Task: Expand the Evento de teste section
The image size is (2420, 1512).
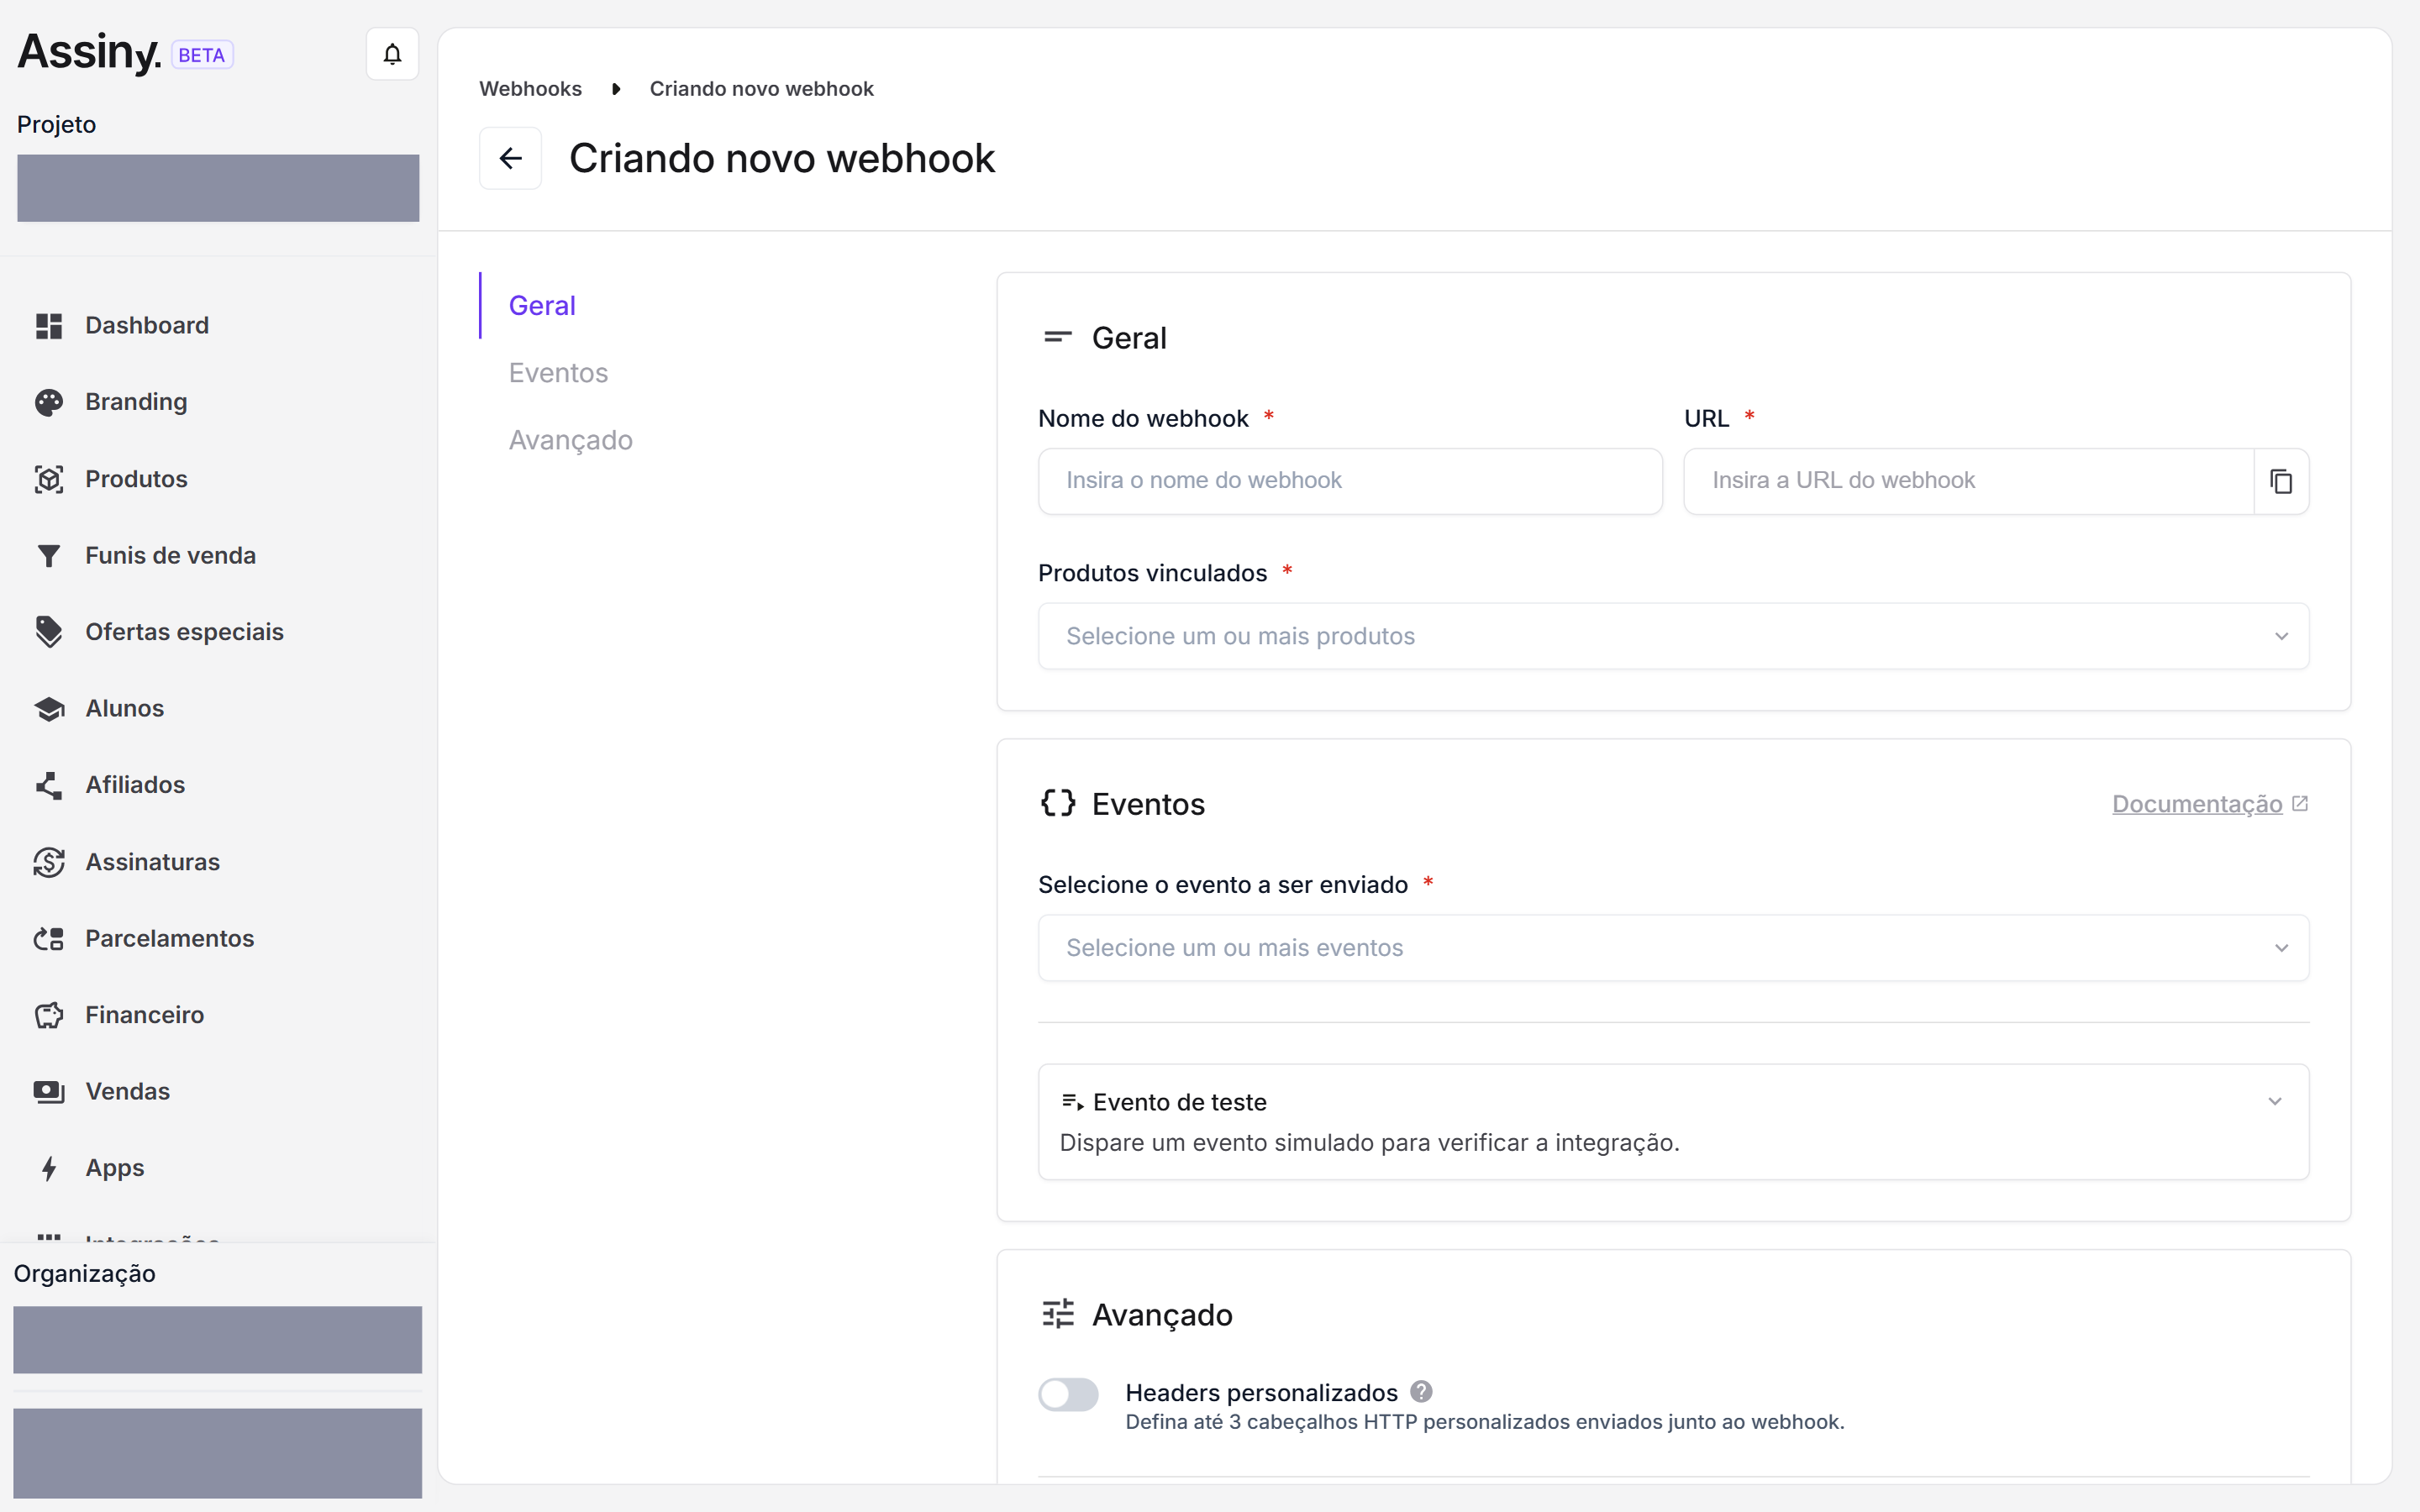Action: pyautogui.click(x=1673, y=1122)
